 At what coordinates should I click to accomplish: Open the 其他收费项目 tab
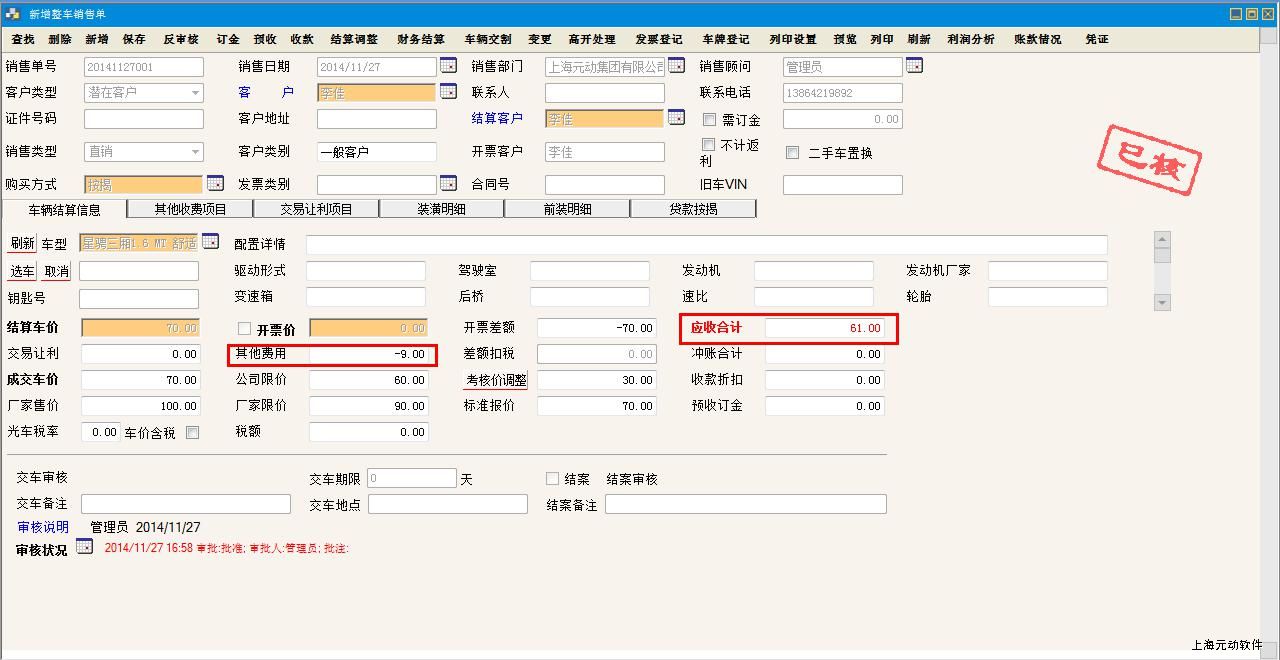tap(190, 209)
